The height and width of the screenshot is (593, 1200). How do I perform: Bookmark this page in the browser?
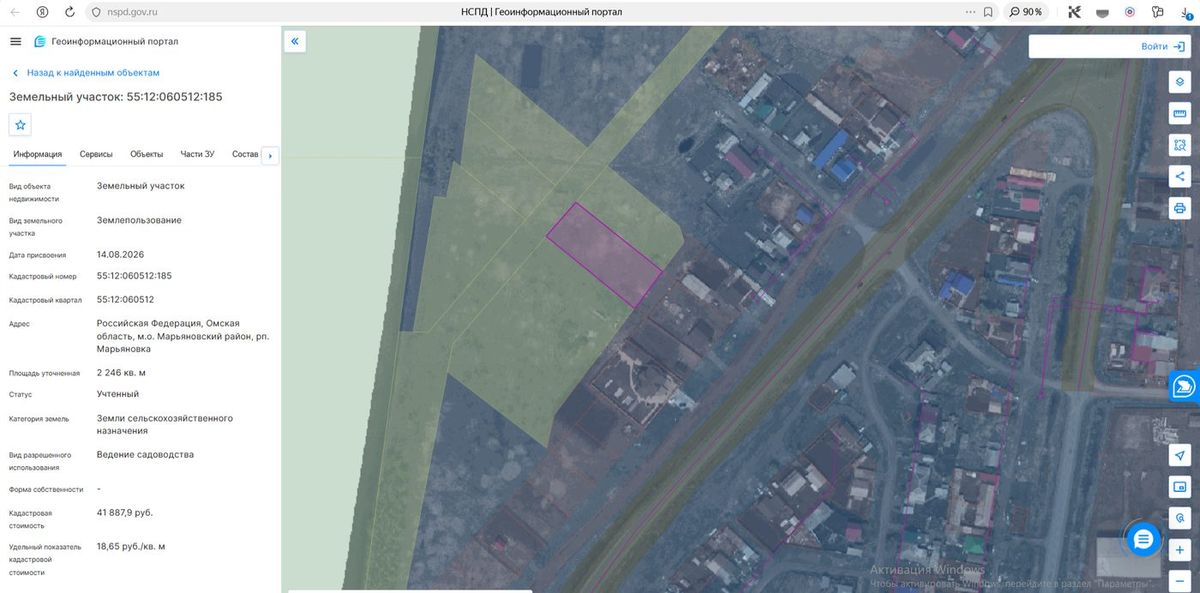click(x=988, y=12)
